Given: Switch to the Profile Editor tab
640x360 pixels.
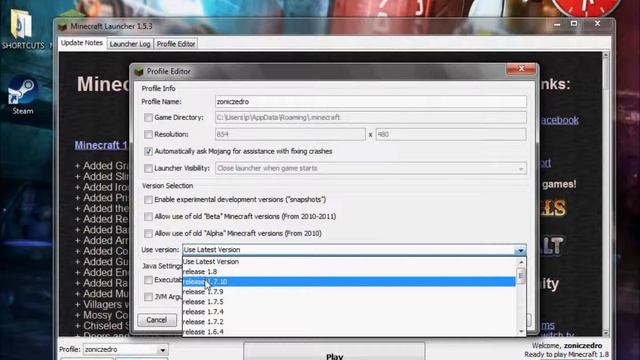Looking at the screenshot, I should (176, 44).
